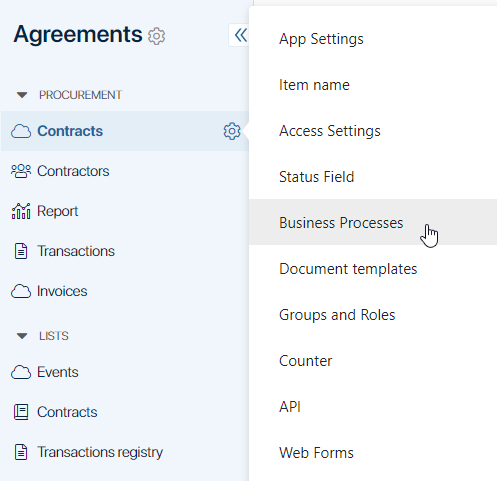
Task: Select Business Processes menu entry
Action: [x=373, y=222]
